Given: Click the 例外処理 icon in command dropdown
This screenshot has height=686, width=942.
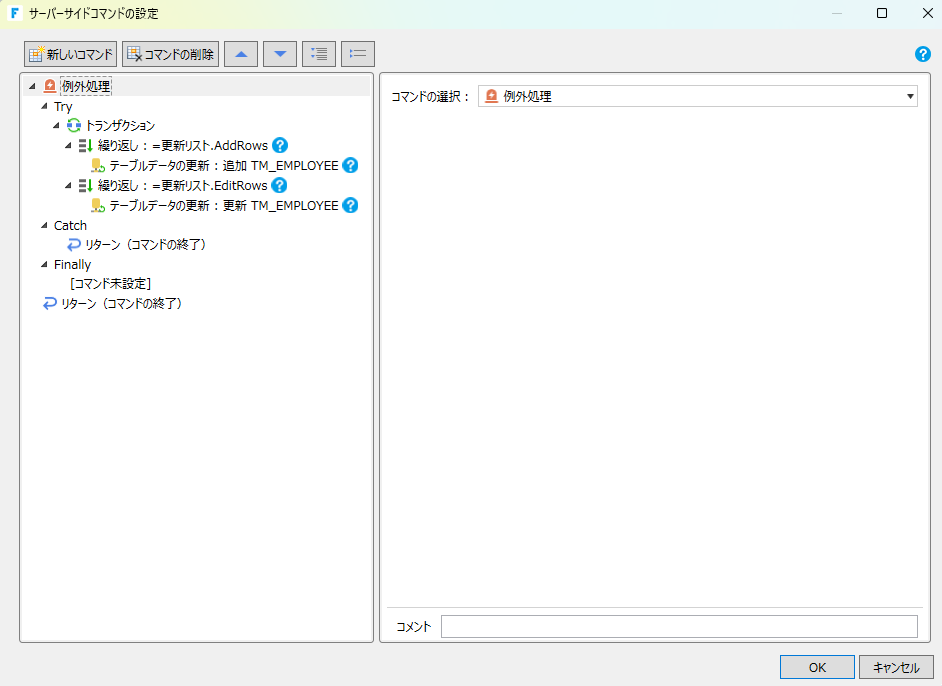Looking at the screenshot, I should (x=491, y=96).
